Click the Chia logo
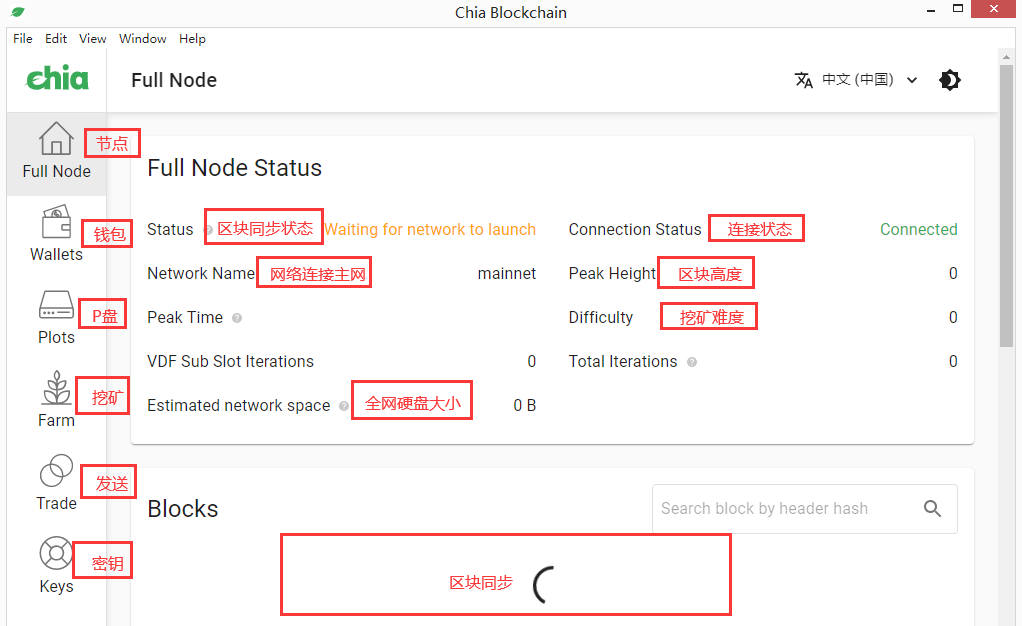The width and height of the screenshot is (1022, 626). tap(57, 79)
